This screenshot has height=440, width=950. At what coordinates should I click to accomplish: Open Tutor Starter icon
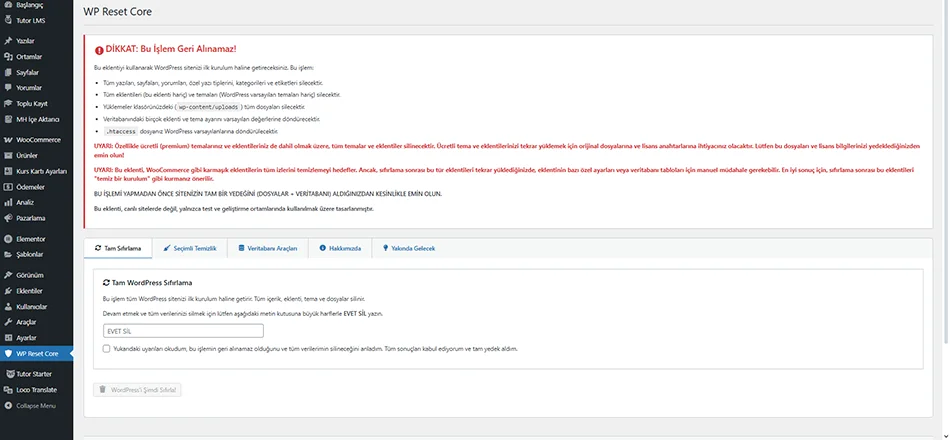[8, 374]
